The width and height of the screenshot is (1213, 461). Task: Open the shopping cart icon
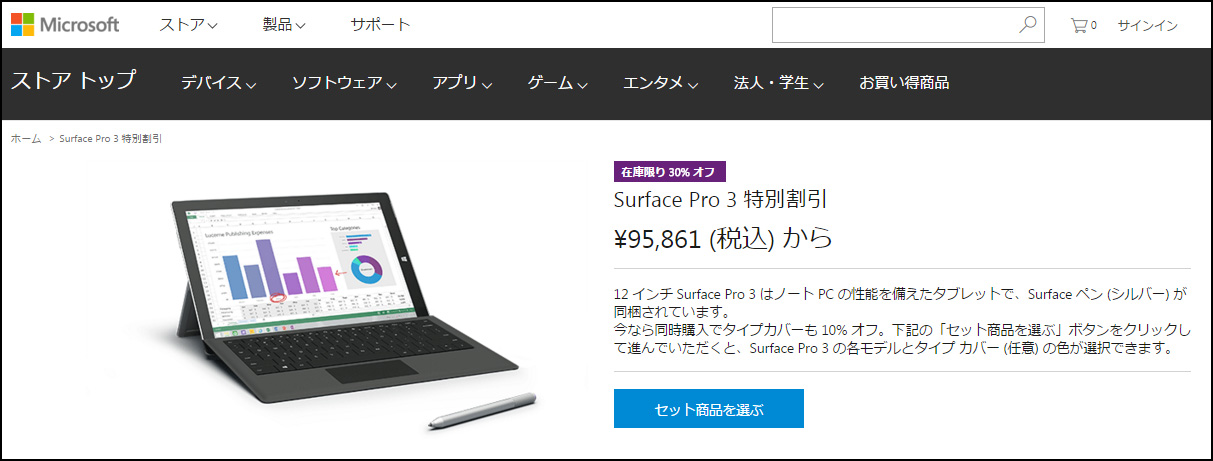[1083, 25]
